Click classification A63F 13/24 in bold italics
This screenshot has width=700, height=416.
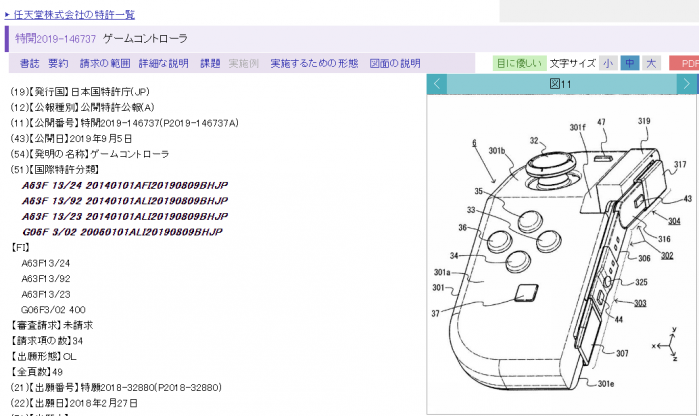tap(122, 185)
